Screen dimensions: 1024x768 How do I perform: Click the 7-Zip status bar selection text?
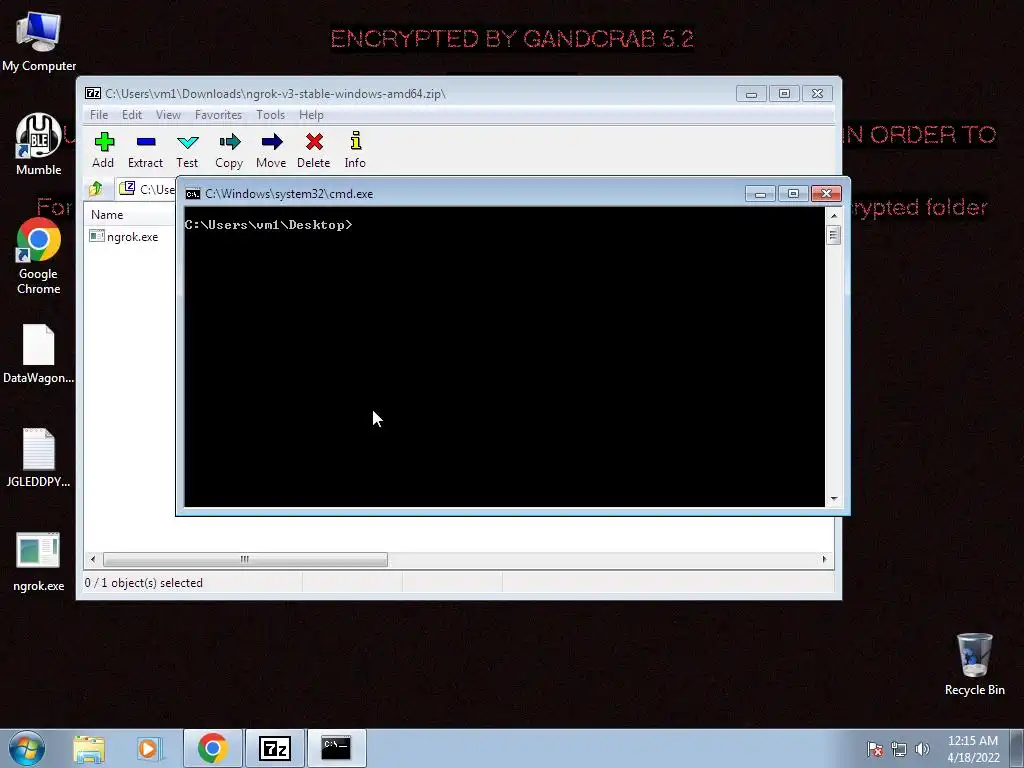[x=144, y=583]
